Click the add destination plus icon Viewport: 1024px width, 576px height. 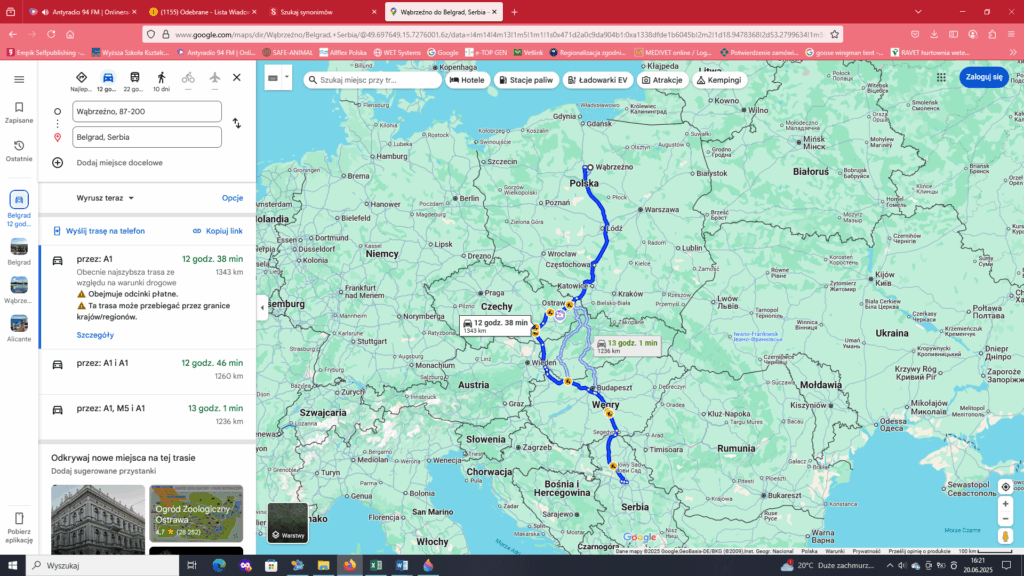(57, 163)
